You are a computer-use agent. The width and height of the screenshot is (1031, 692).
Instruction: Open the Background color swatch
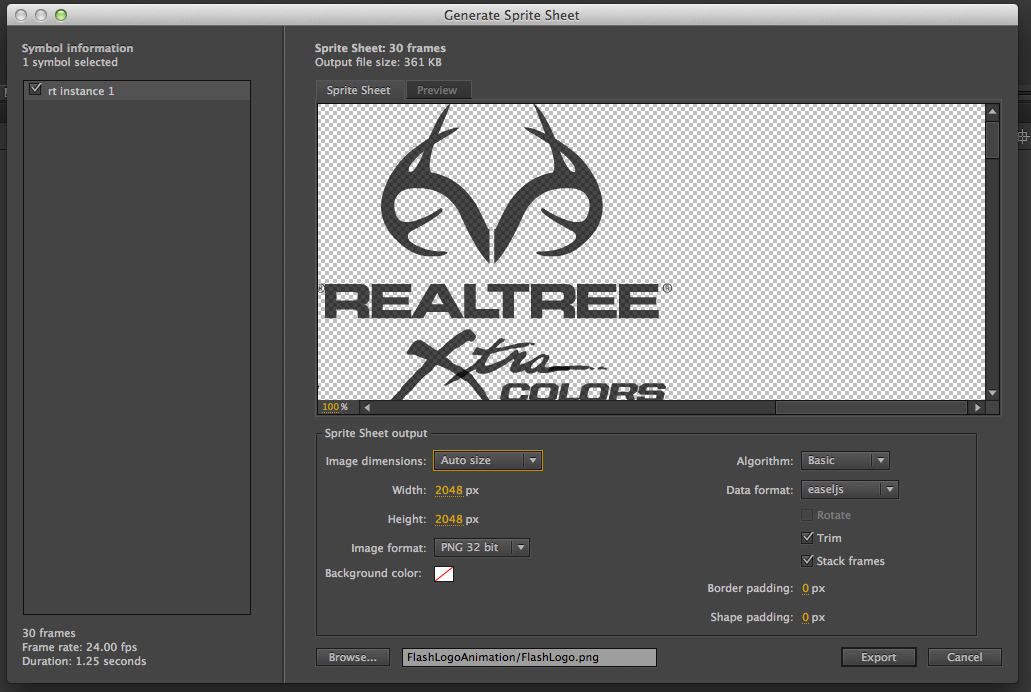444,574
